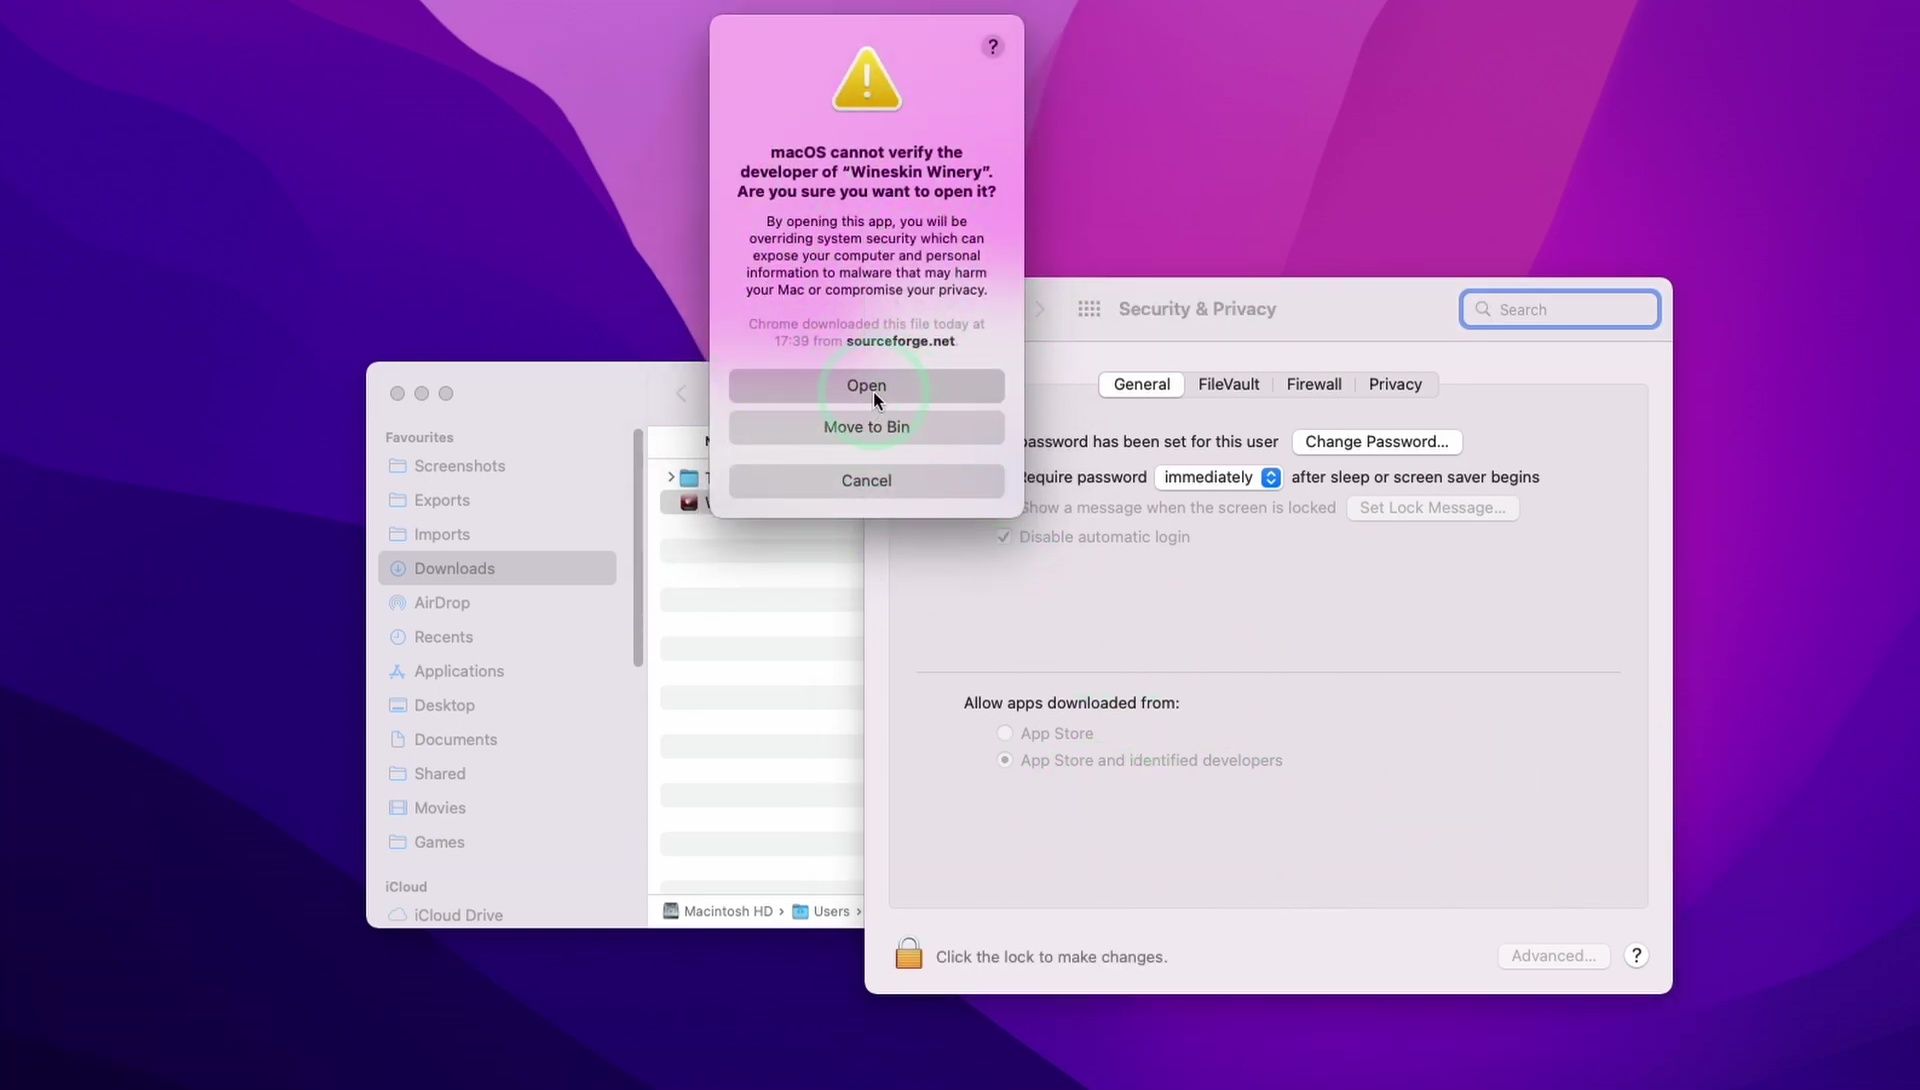Select the App Store radio option
Image resolution: width=1920 pixels, height=1090 pixels.
coord(1005,734)
